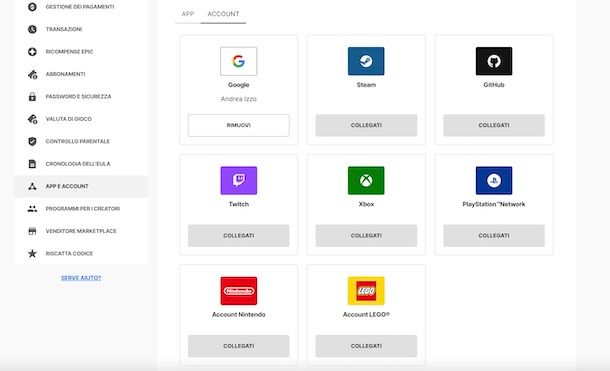Click the Abbonamenti sidebar icon

pyautogui.click(x=32, y=74)
